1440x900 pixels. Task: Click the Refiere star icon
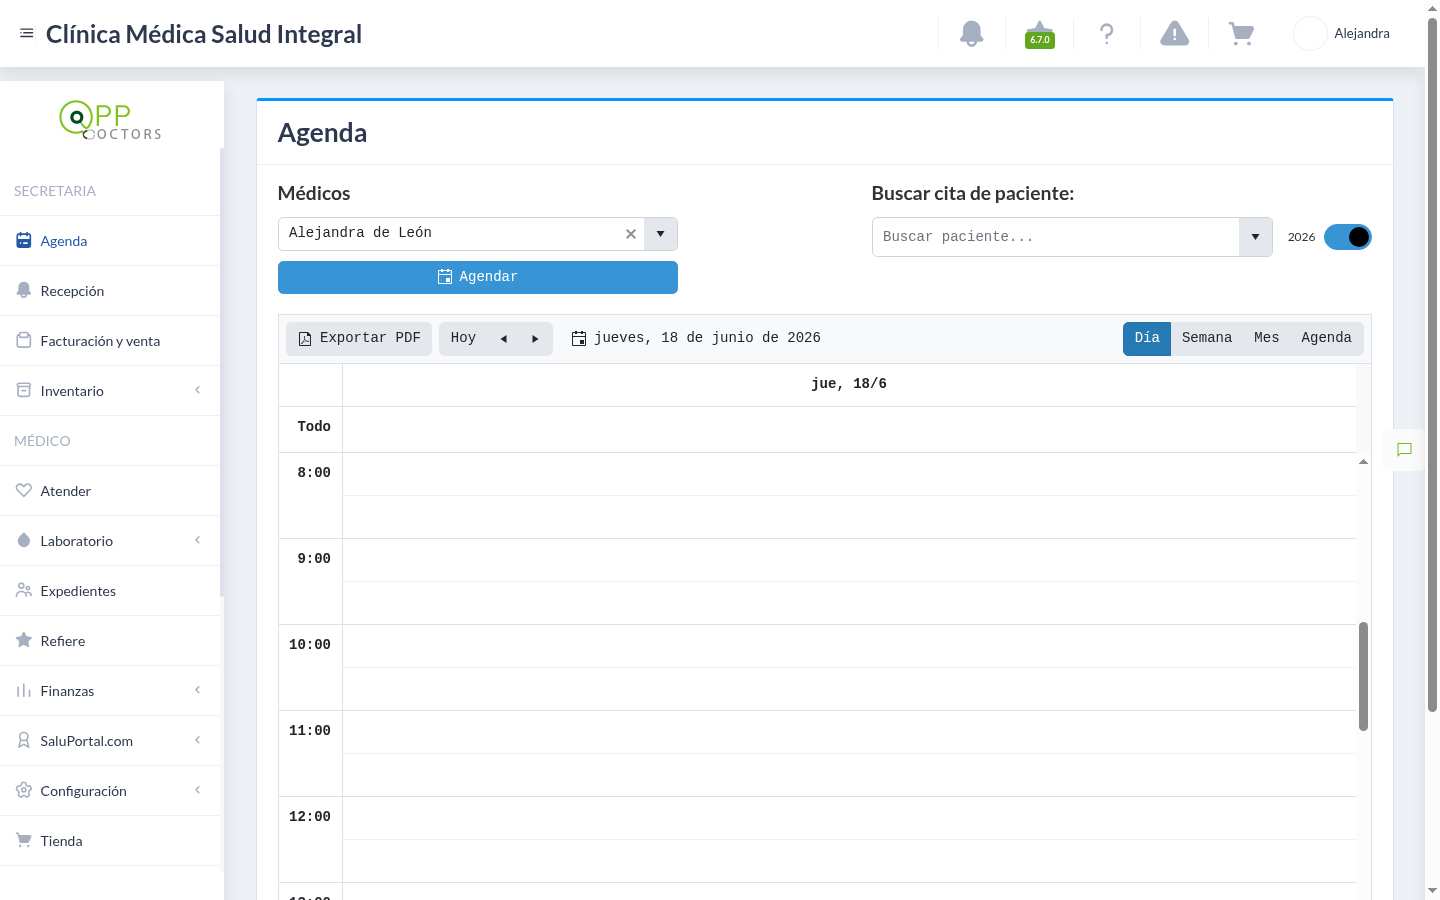(x=24, y=640)
